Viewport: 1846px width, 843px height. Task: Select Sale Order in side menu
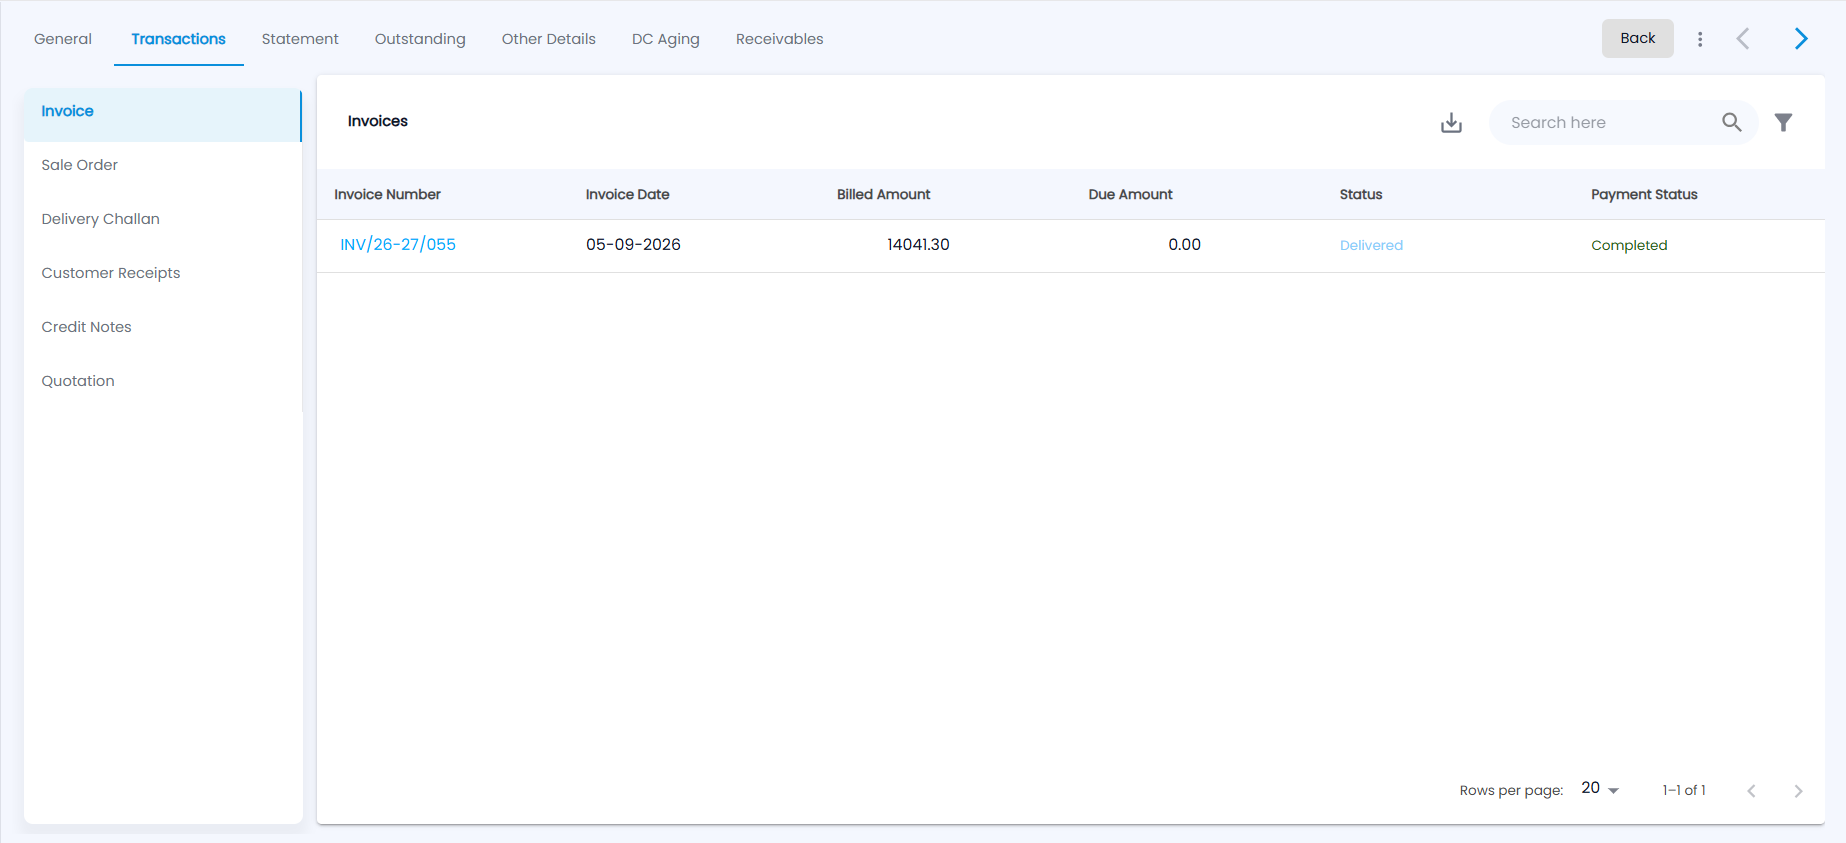[162, 165]
